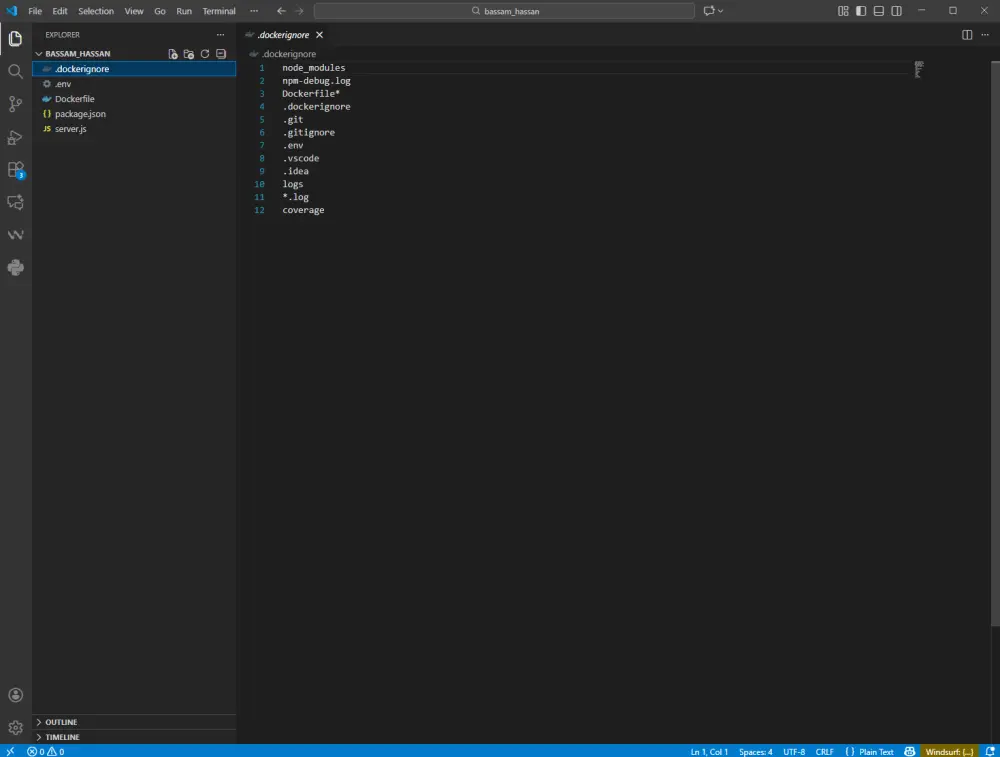1000x757 pixels.
Task: Go back in navigation history
Action: [281, 11]
